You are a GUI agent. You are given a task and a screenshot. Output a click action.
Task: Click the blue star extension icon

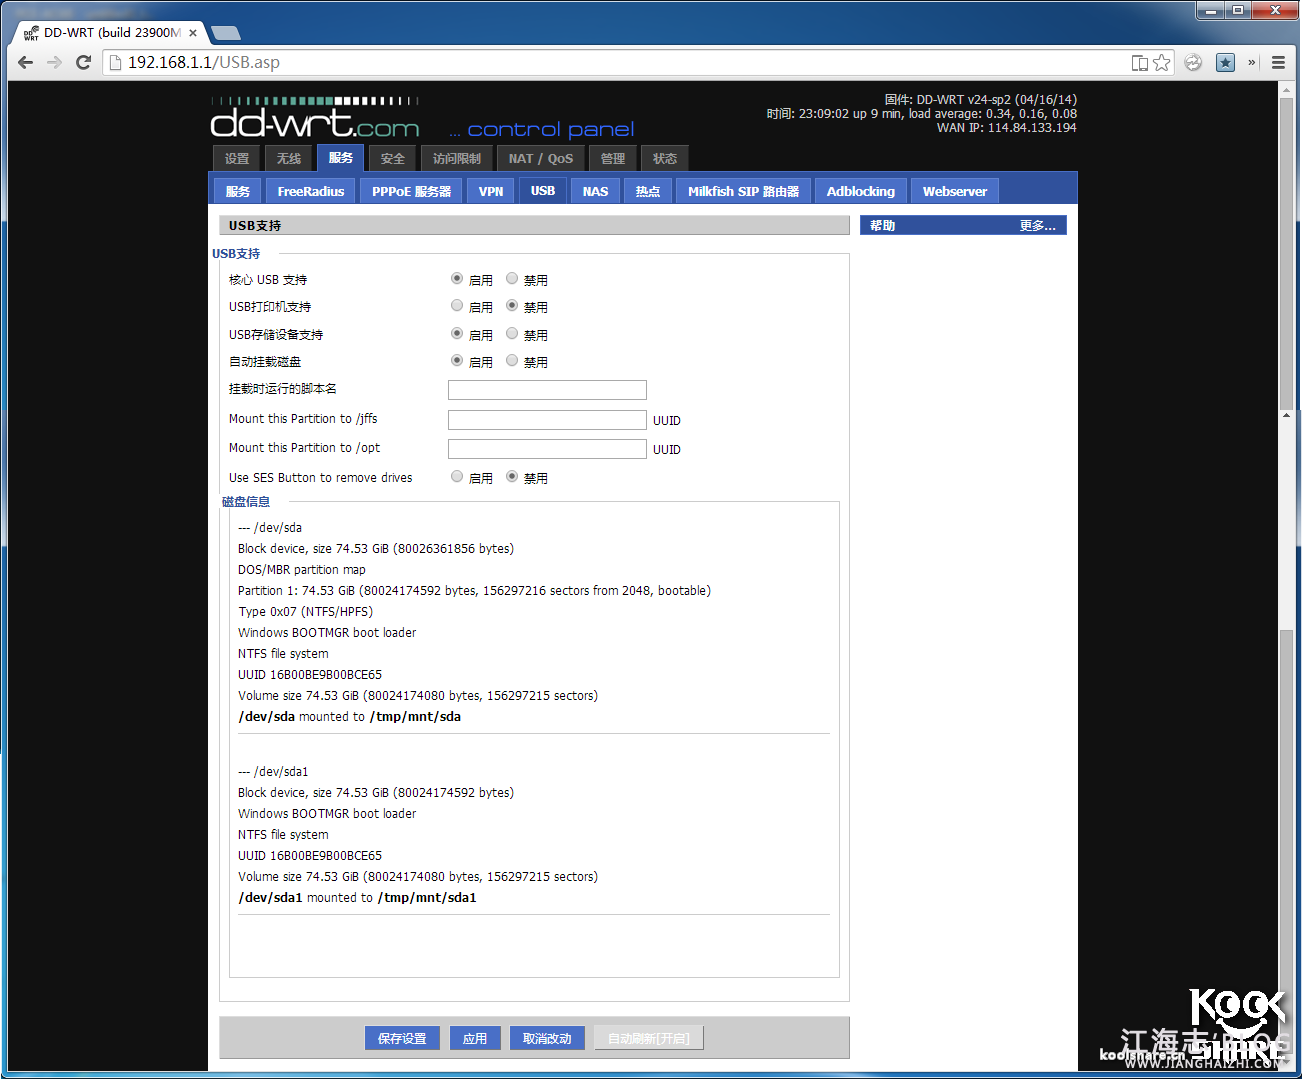(1225, 62)
